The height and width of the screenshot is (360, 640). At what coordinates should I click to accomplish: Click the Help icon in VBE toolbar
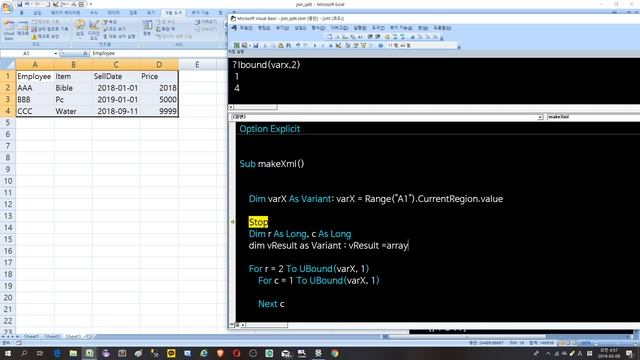381,45
